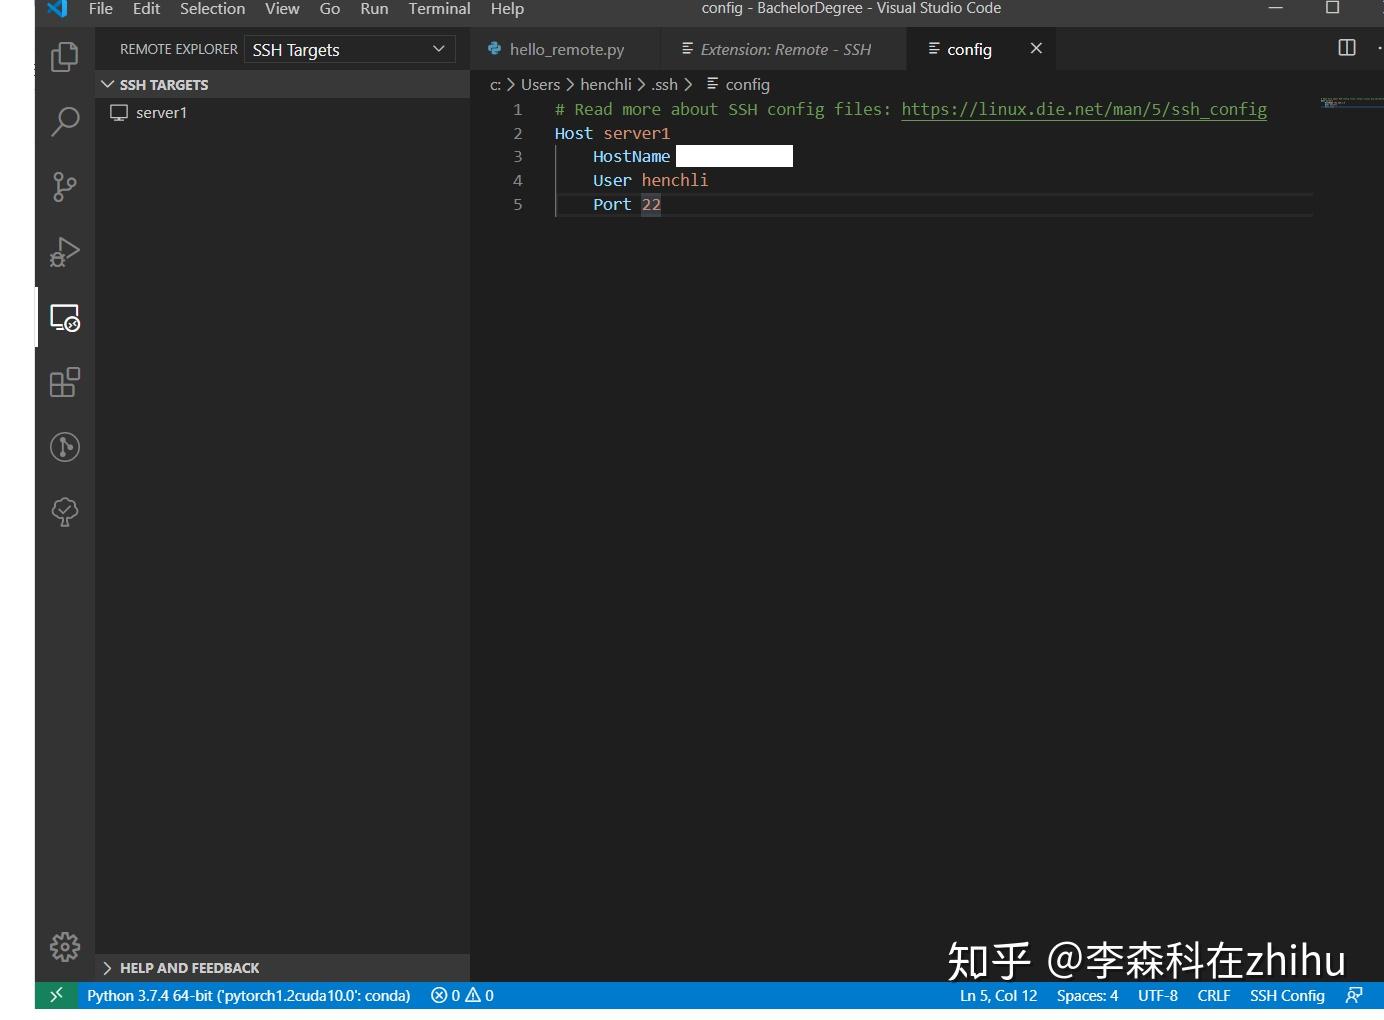
Task: Click the errors and warnings indicator
Action: point(461,995)
